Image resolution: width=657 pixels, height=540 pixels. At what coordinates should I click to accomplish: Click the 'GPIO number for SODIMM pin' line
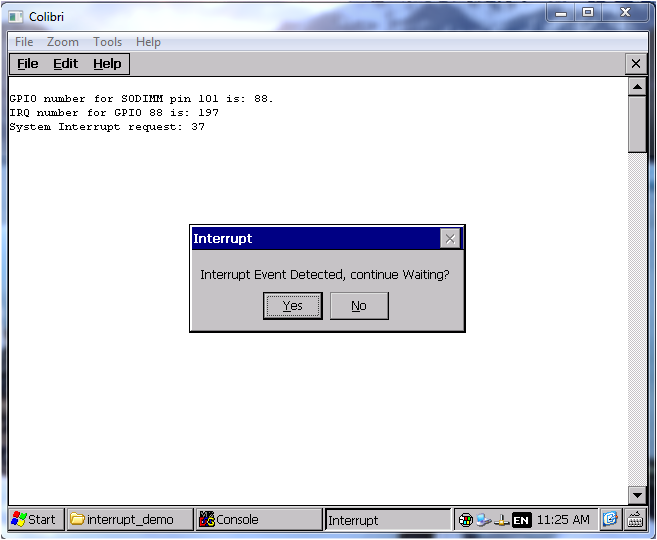click(x=141, y=99)
